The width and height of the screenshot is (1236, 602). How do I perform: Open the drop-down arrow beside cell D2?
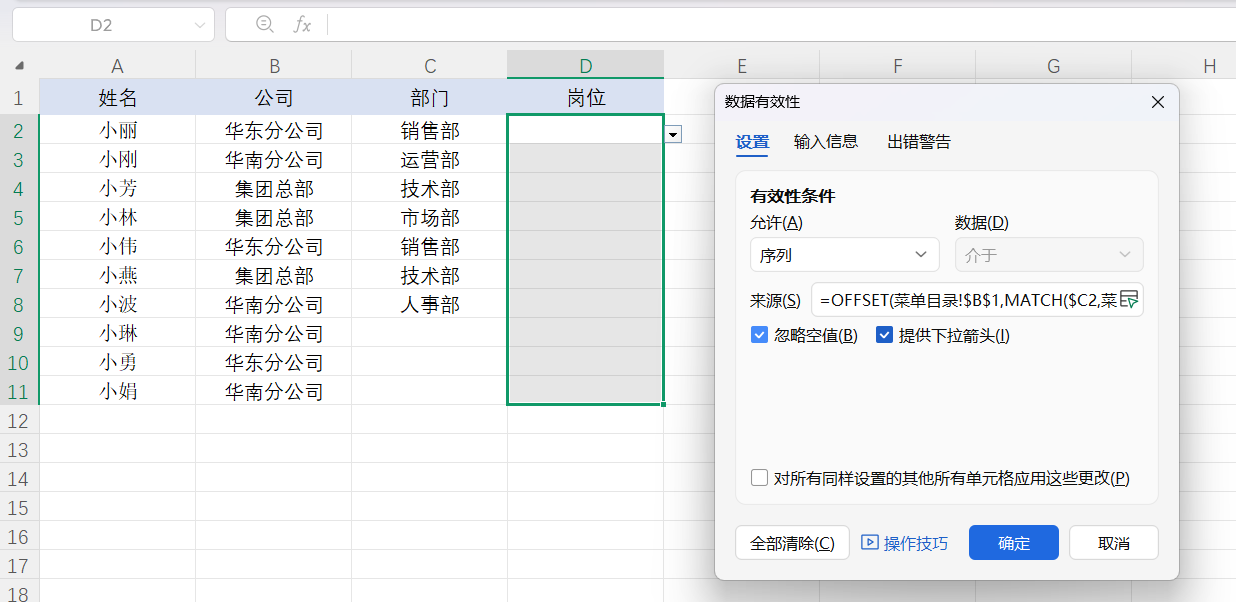(673, 133)
